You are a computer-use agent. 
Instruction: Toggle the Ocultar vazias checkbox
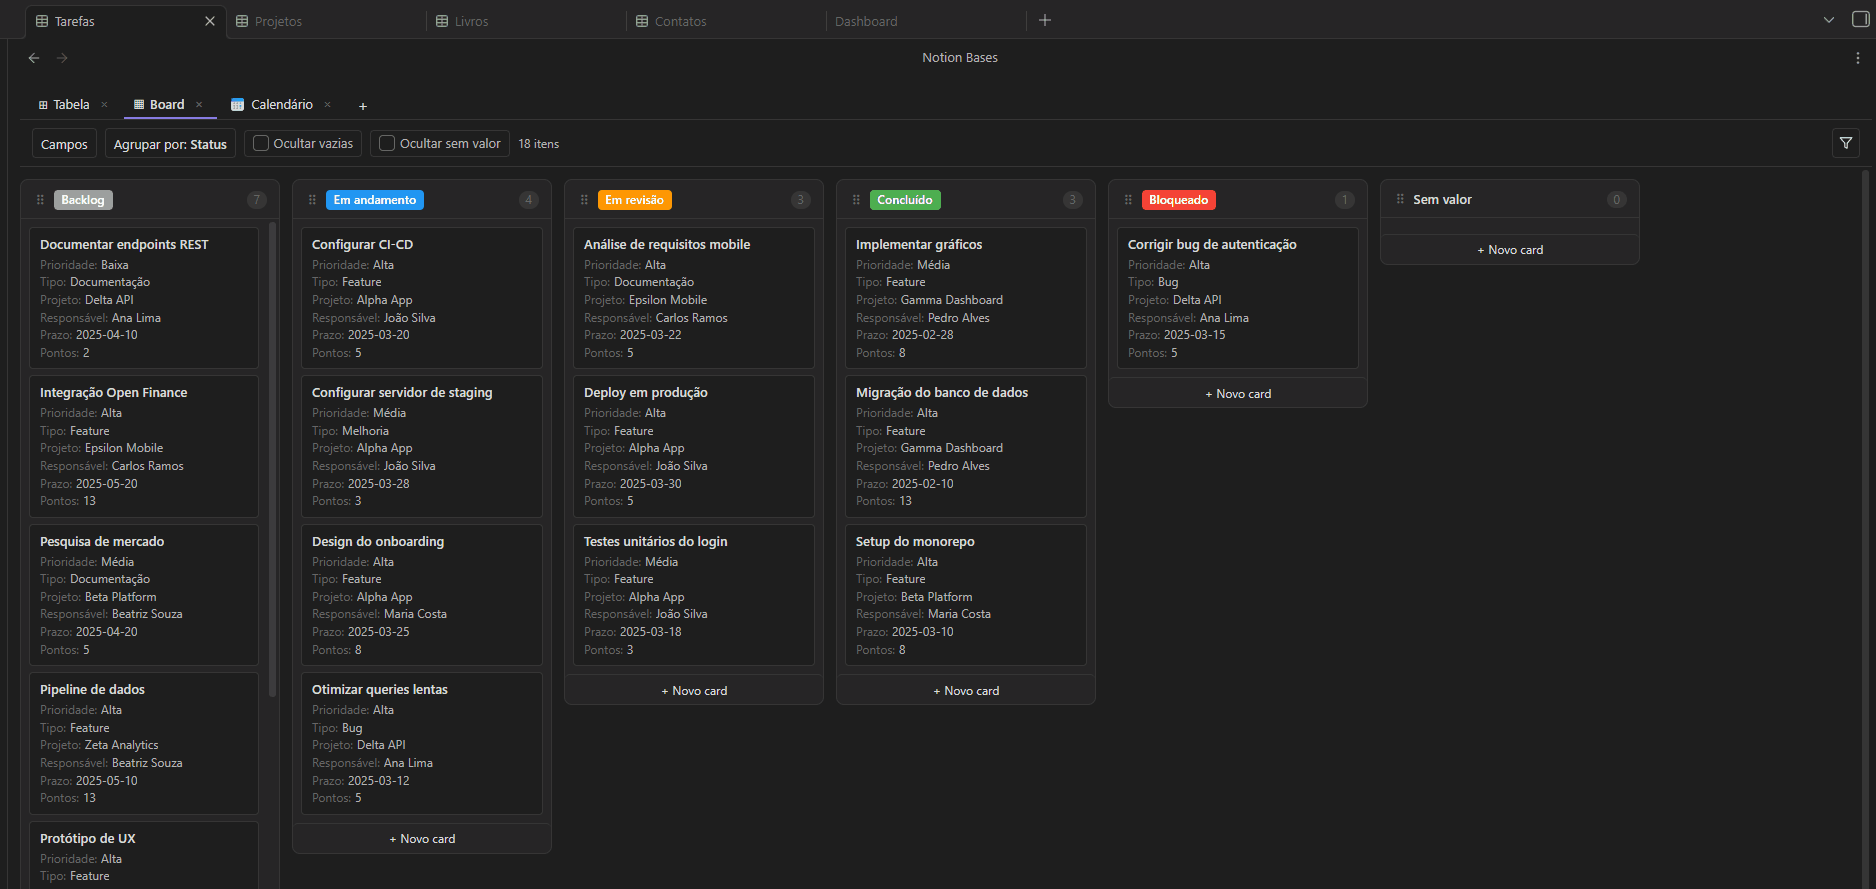click(x=261, y=143)
